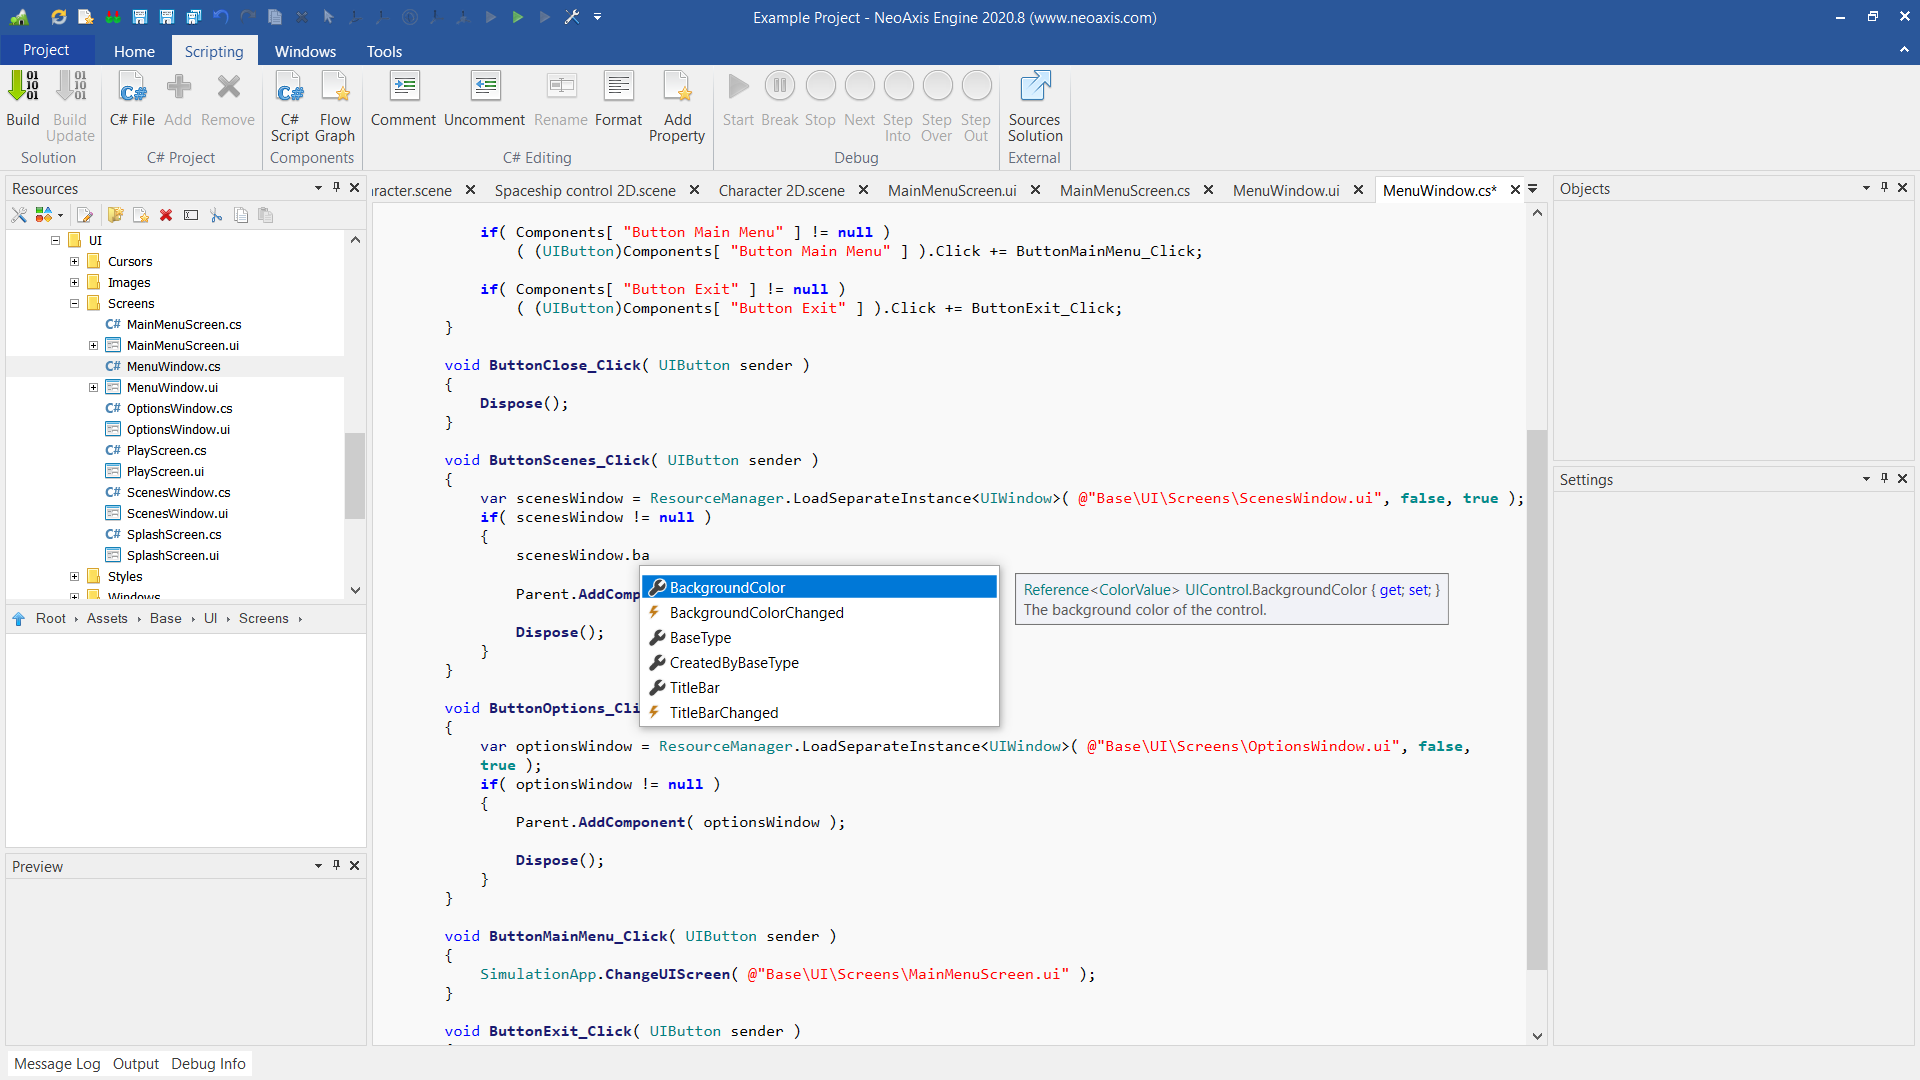
Task: Open the wrench tools icon in the quick access bar
Action: (x=572, y=17)
